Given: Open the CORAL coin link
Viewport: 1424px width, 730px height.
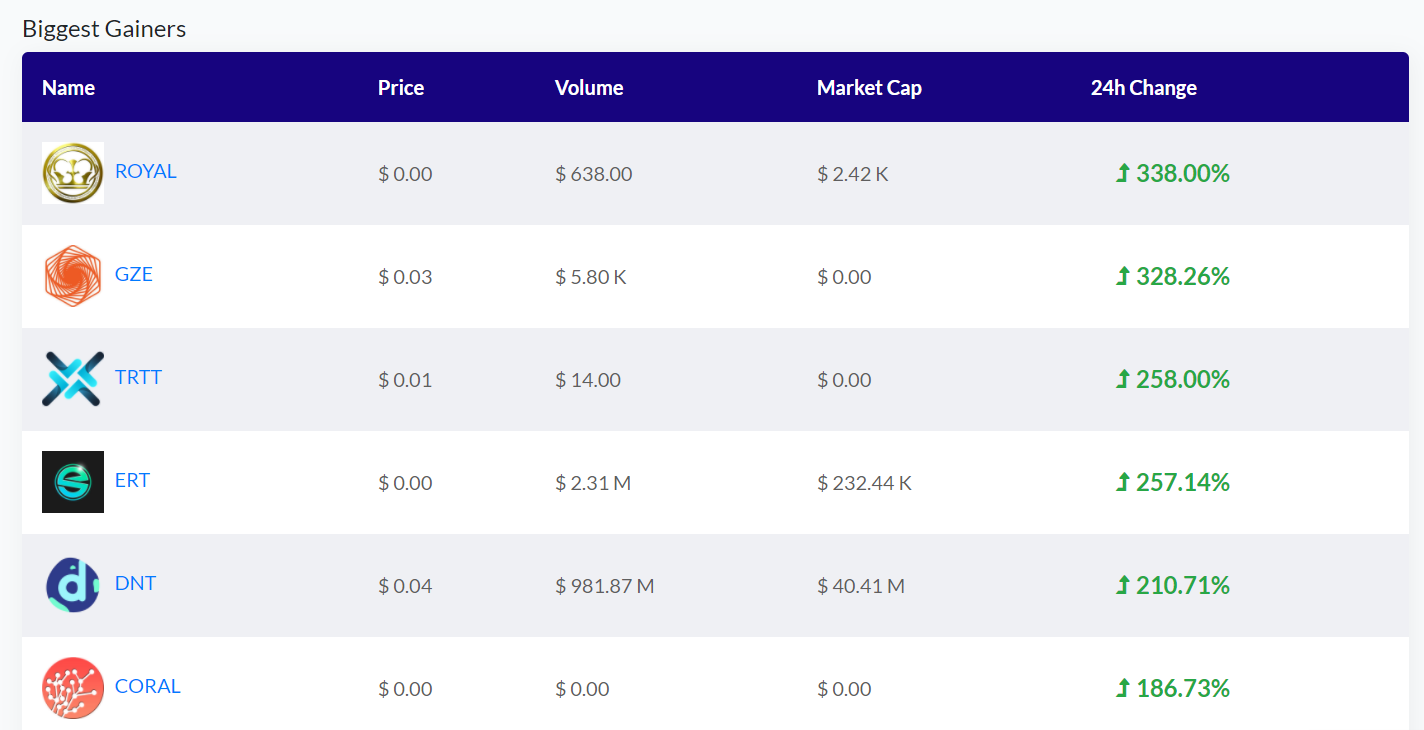Looking at the screenshot, I should pos(148,686).
